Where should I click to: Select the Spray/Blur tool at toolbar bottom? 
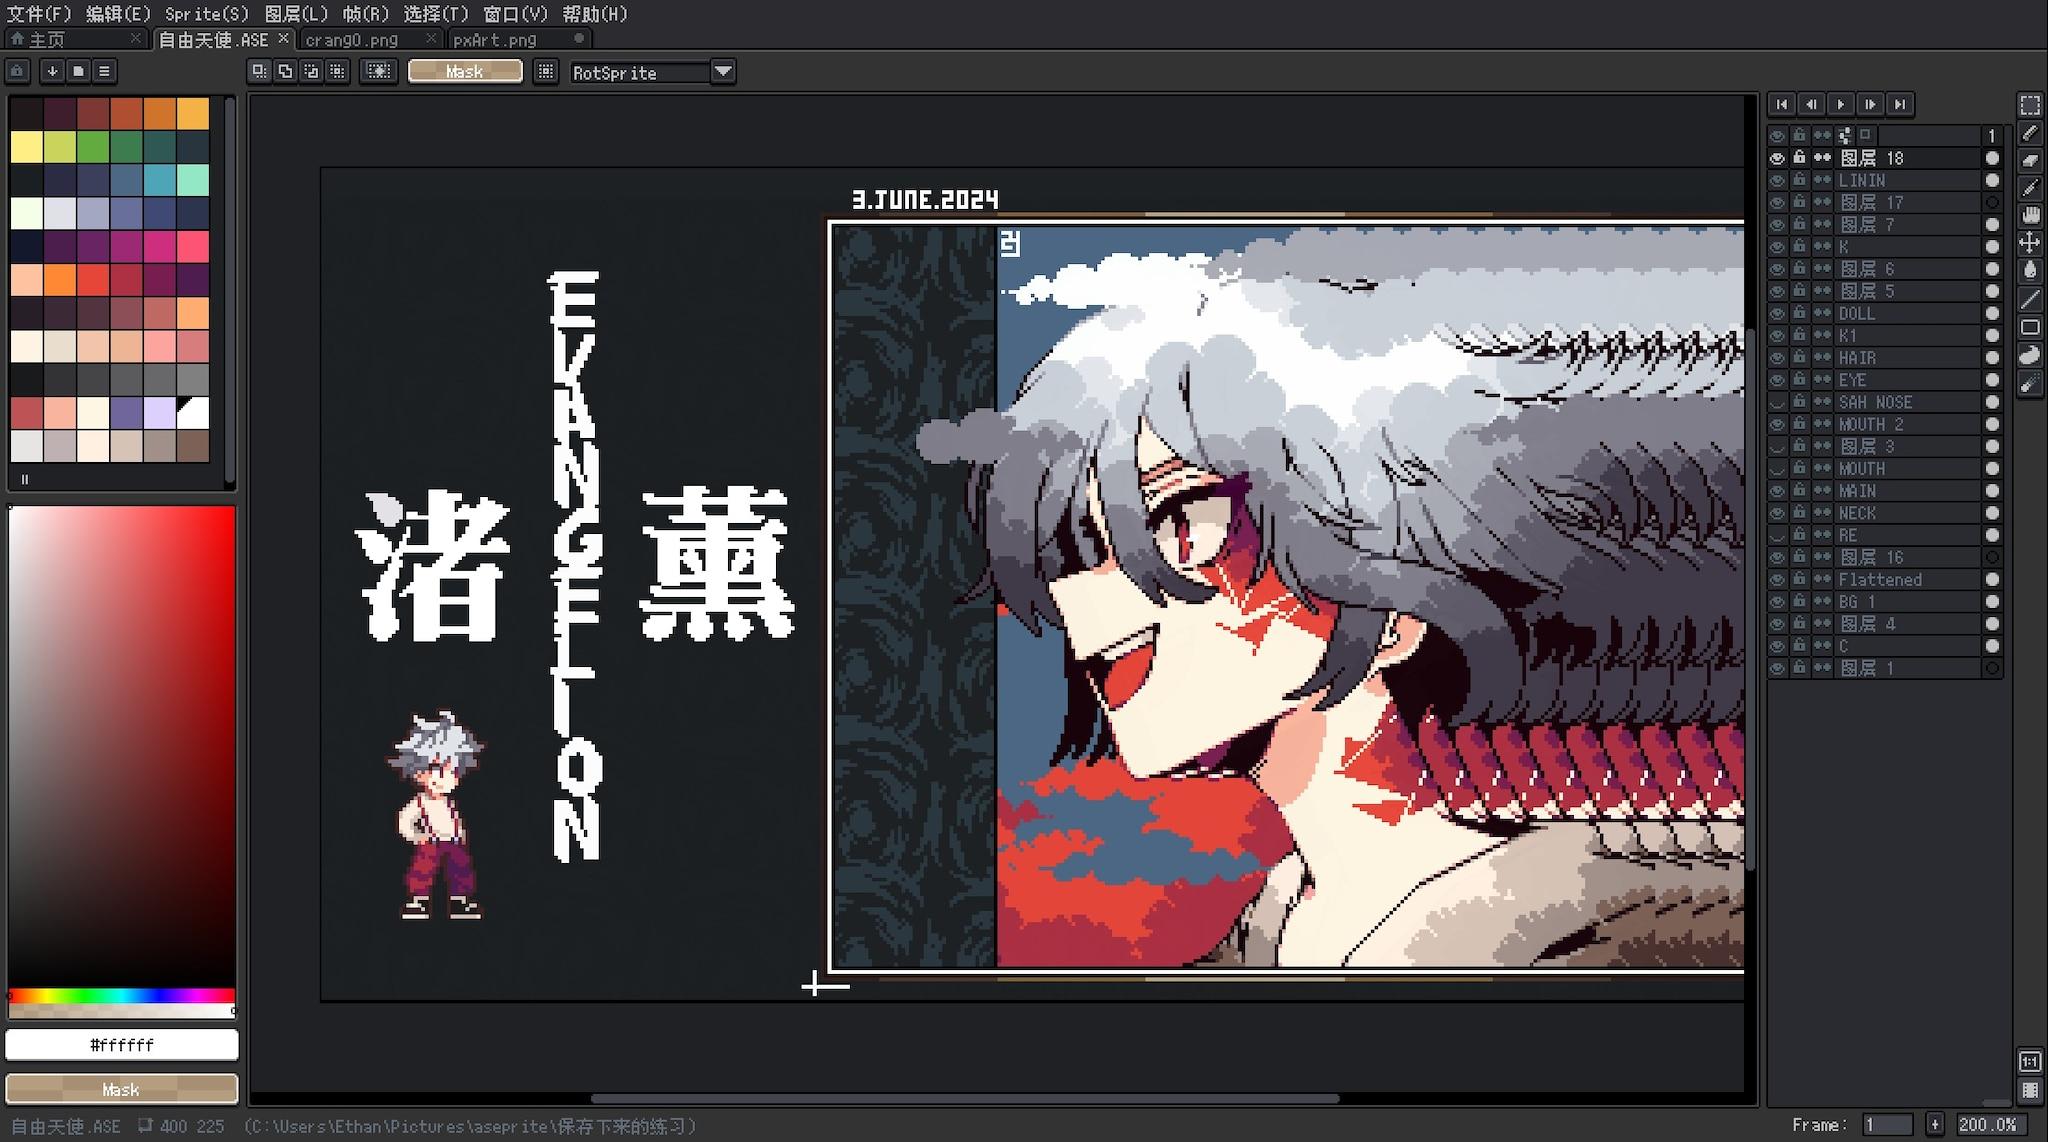click(x=2030, y=384)
